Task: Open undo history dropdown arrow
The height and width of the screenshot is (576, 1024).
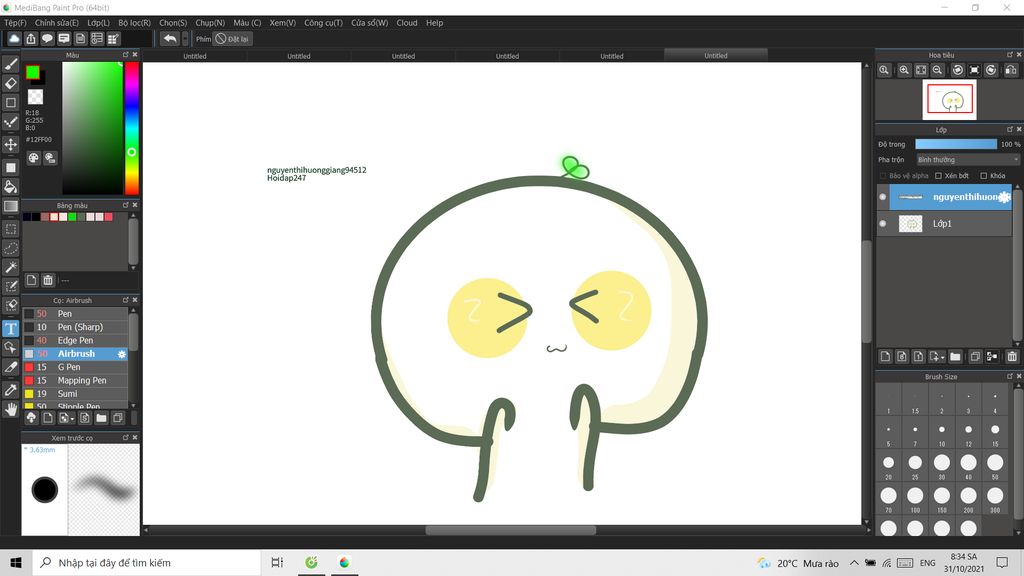Action: coord(185,39)
